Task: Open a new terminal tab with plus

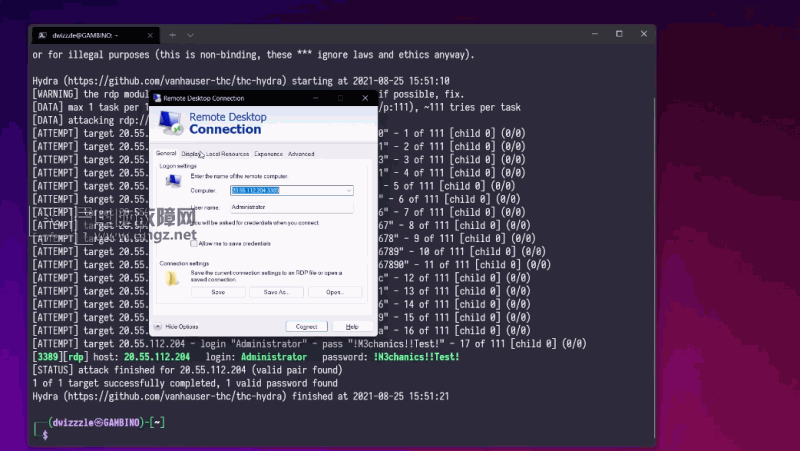Action: (x=172, y=35)
